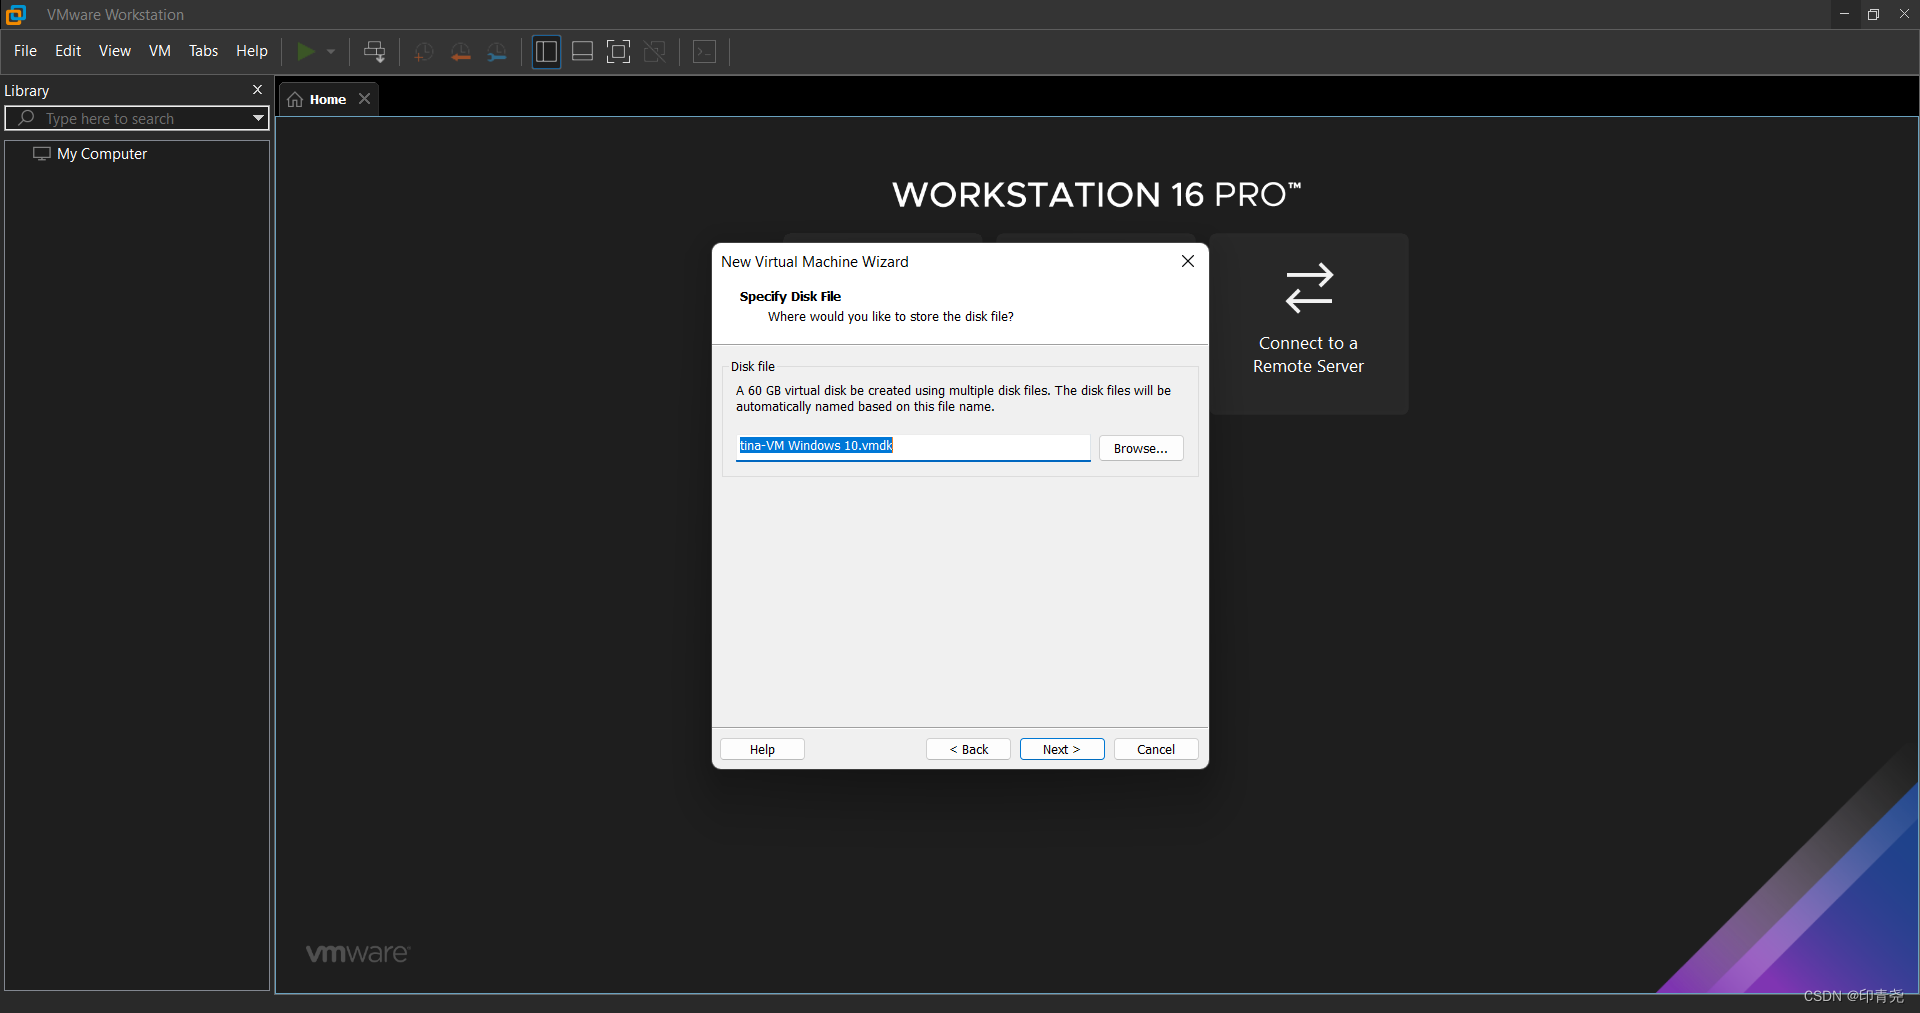Open the Help menu
Image resolution: width=1920 pixels, height=1013 pixels.
point(251,51)
